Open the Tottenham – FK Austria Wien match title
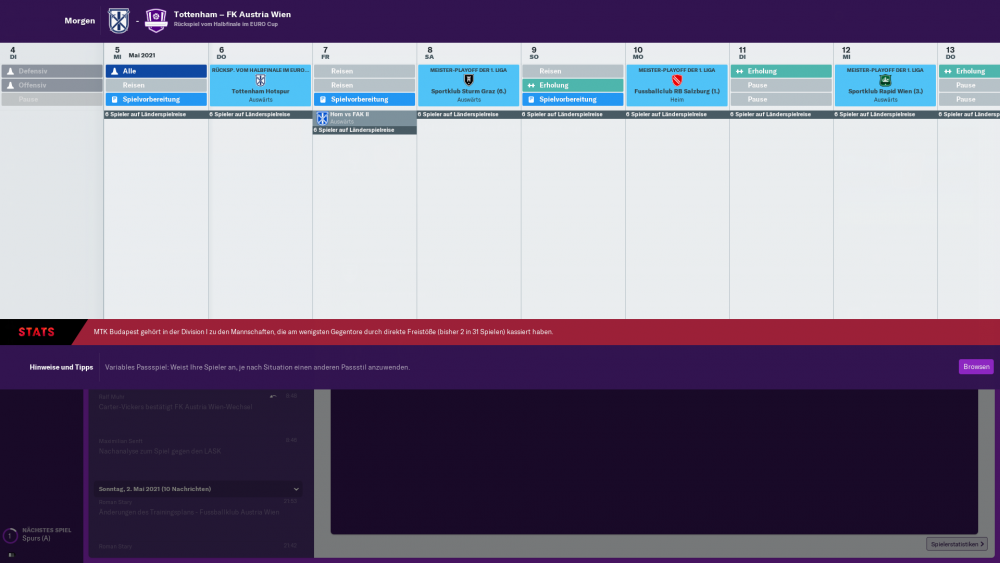 click(x=232, y=14)
